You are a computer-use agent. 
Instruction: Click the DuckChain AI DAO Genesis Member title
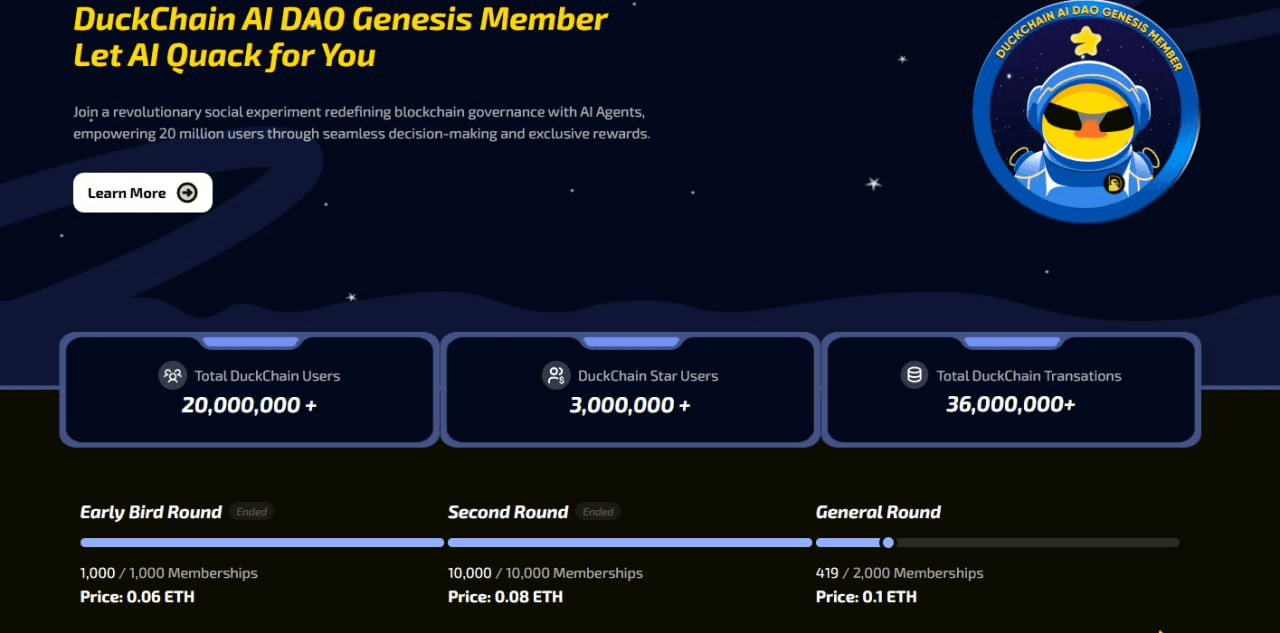click(x=340, y=18)
